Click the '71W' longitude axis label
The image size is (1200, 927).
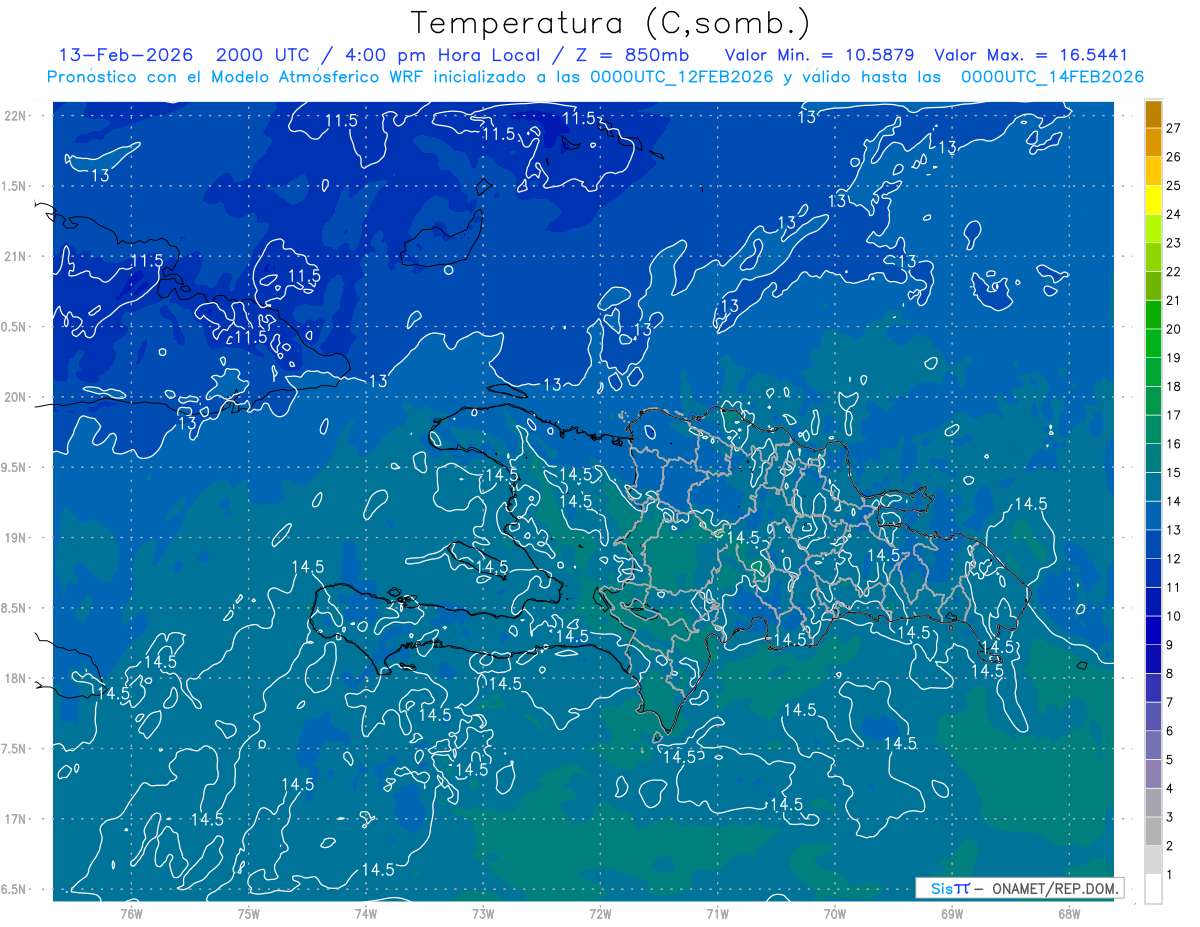tap(717, 913)
